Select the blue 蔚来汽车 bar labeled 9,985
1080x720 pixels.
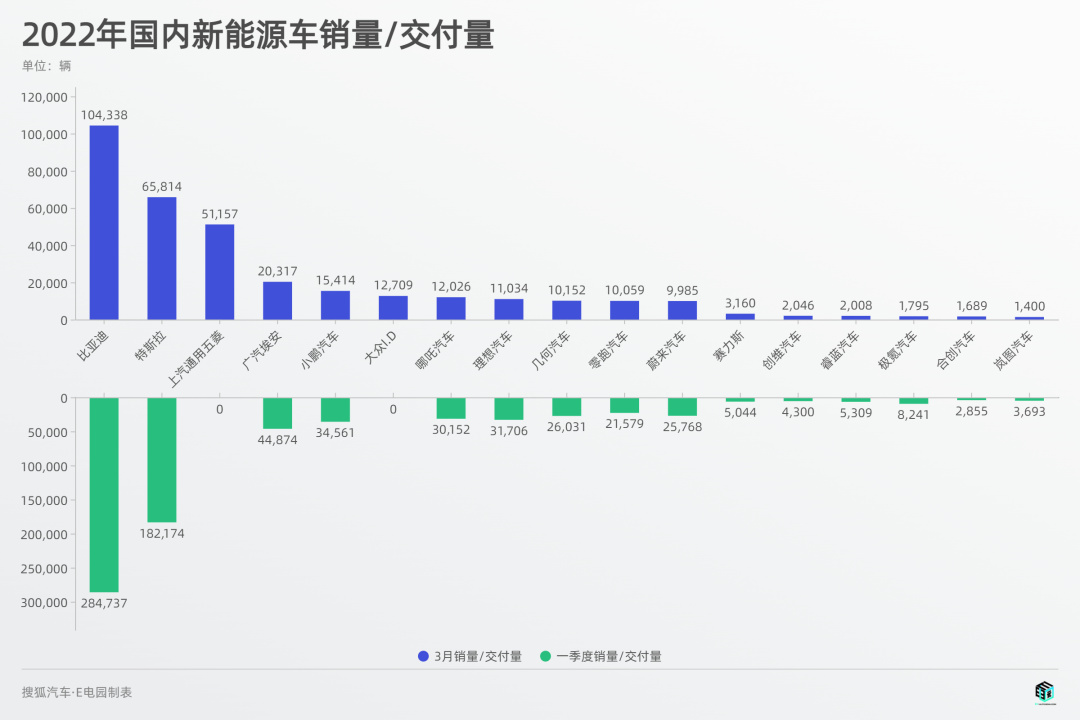point(683,310)
